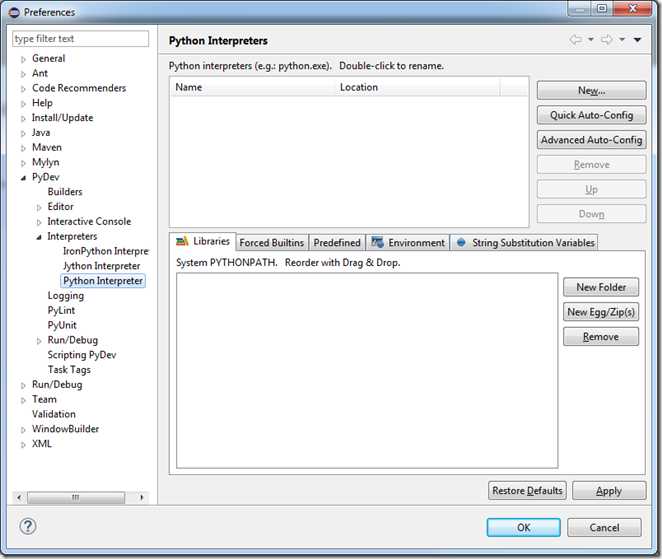Image resolution: width=662 pixels, height=559 pixels.
Task: Expand the PyDev Run/Debug node
Action: [39, 341]
